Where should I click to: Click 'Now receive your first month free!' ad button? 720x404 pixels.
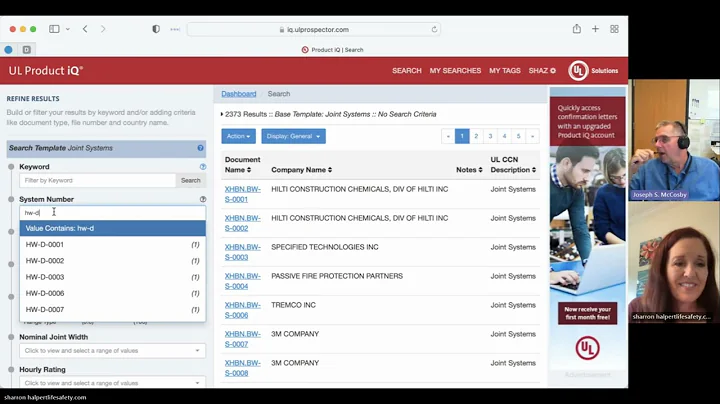coord(587,313)
